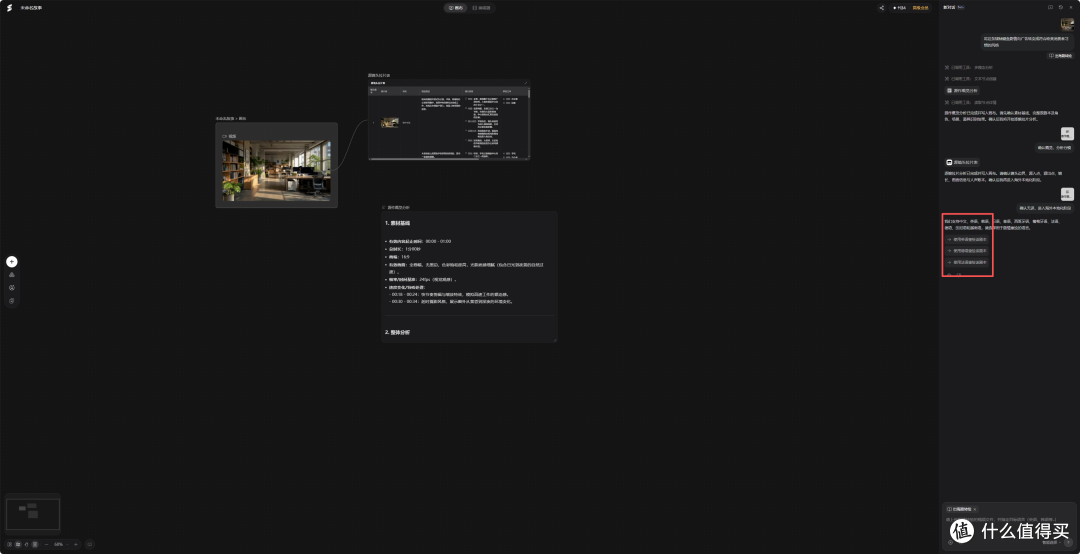Click the keyboard shortcuts icon beside the zoom controls

[x=90, y=544]
